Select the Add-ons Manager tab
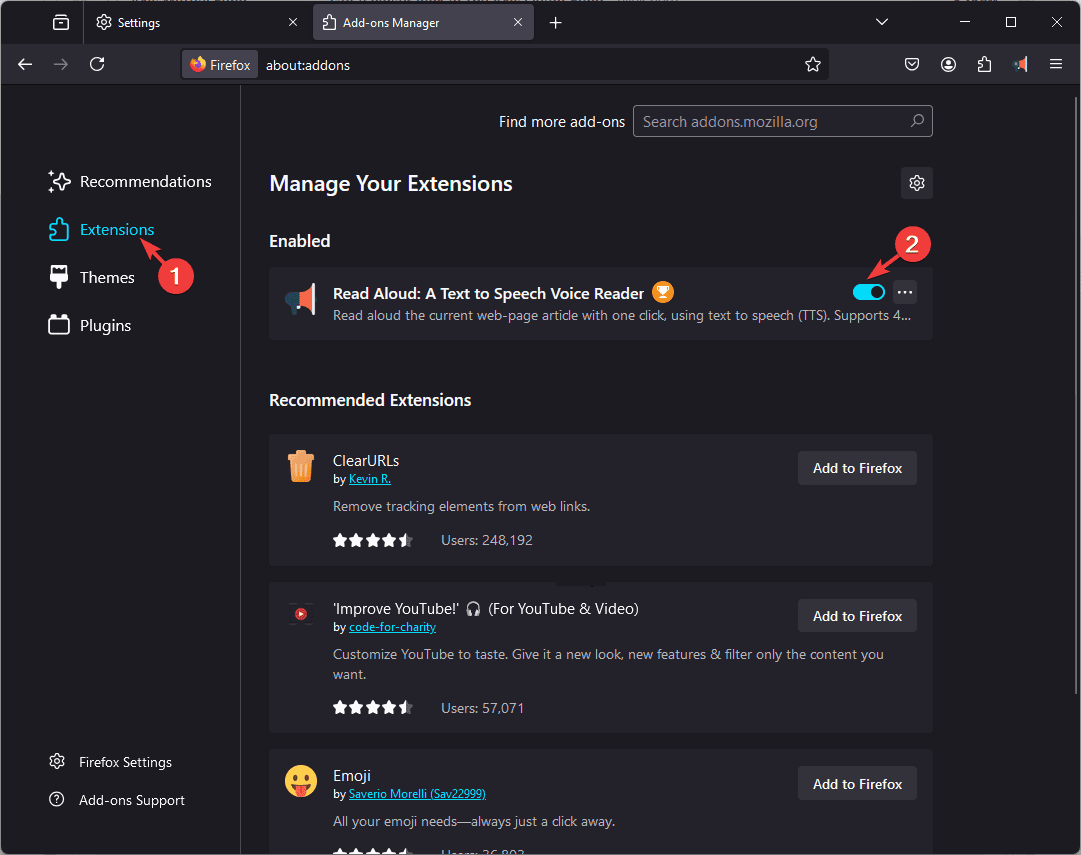 pos(423,23)
